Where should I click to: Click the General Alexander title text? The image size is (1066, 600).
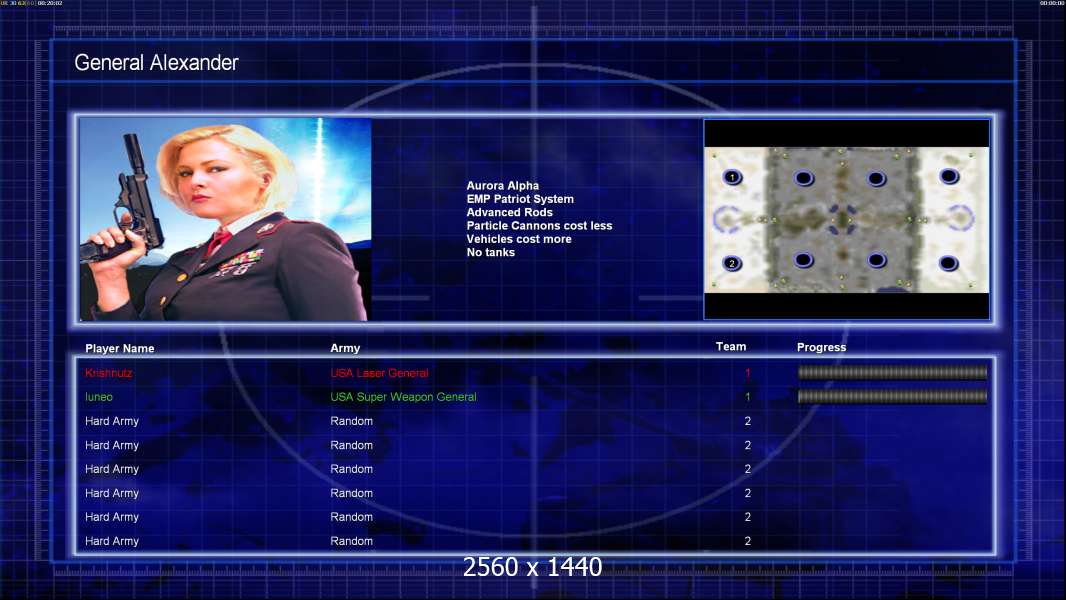(156, 63)
